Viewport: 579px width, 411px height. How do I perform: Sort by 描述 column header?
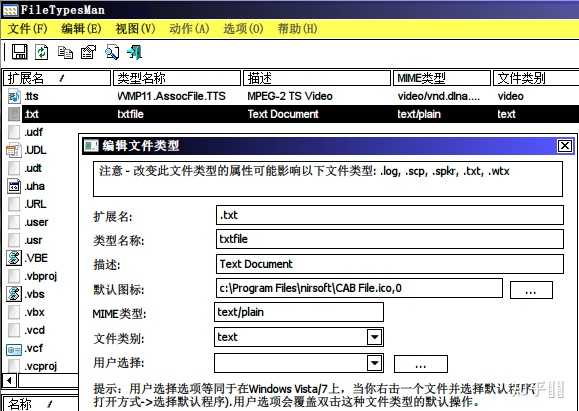point(317,78)
